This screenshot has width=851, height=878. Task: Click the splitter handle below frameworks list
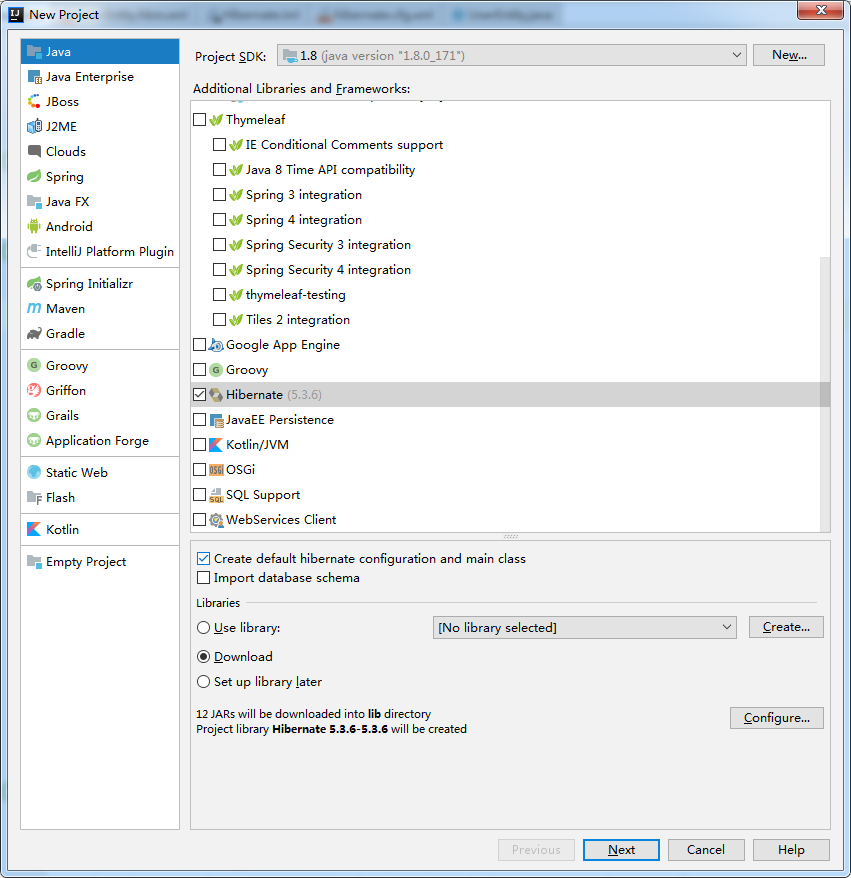point(511,536)
